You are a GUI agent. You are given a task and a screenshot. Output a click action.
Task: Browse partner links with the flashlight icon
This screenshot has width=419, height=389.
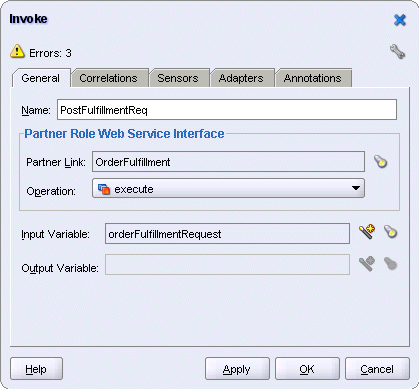(380, 162)
